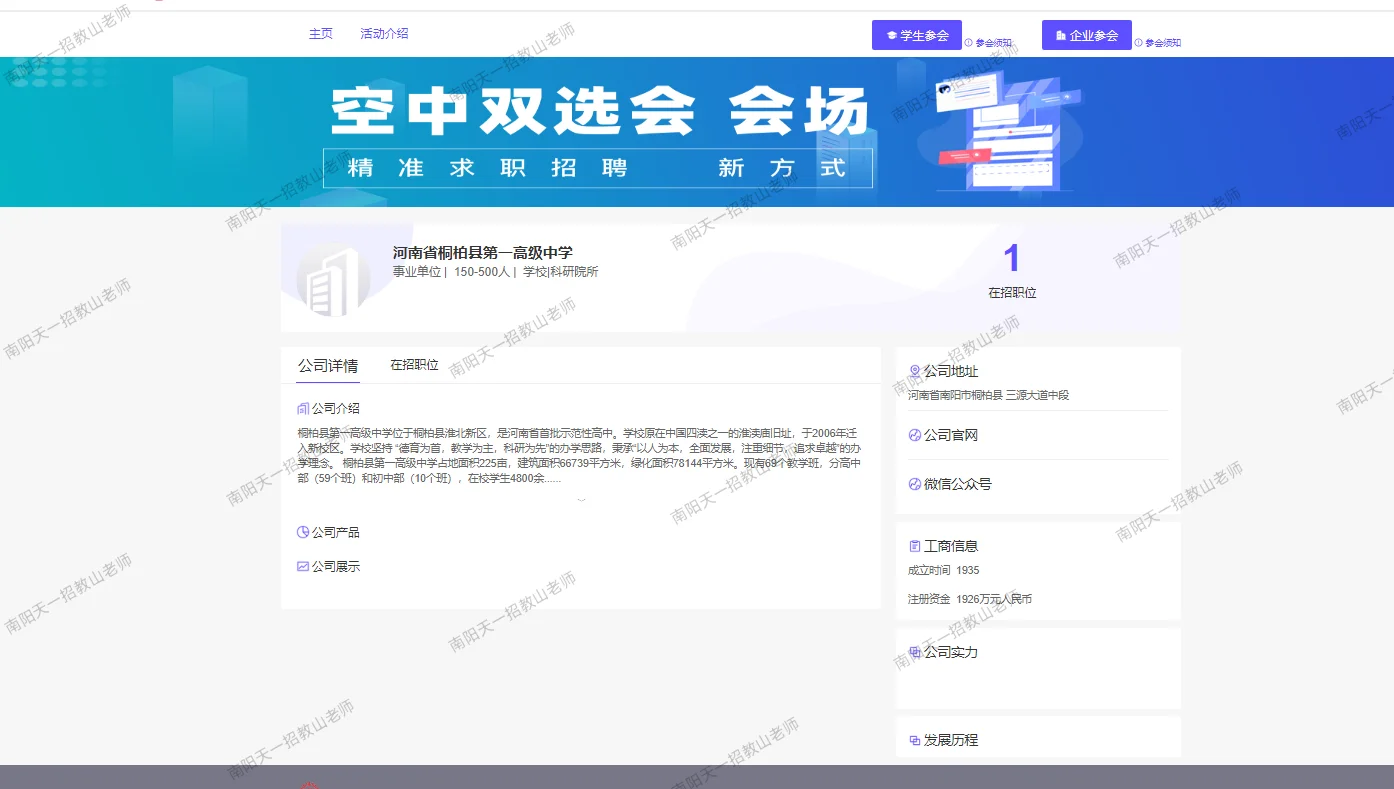
Task: Click the 公司展示 image icon
Action: [x=303, y=566]
